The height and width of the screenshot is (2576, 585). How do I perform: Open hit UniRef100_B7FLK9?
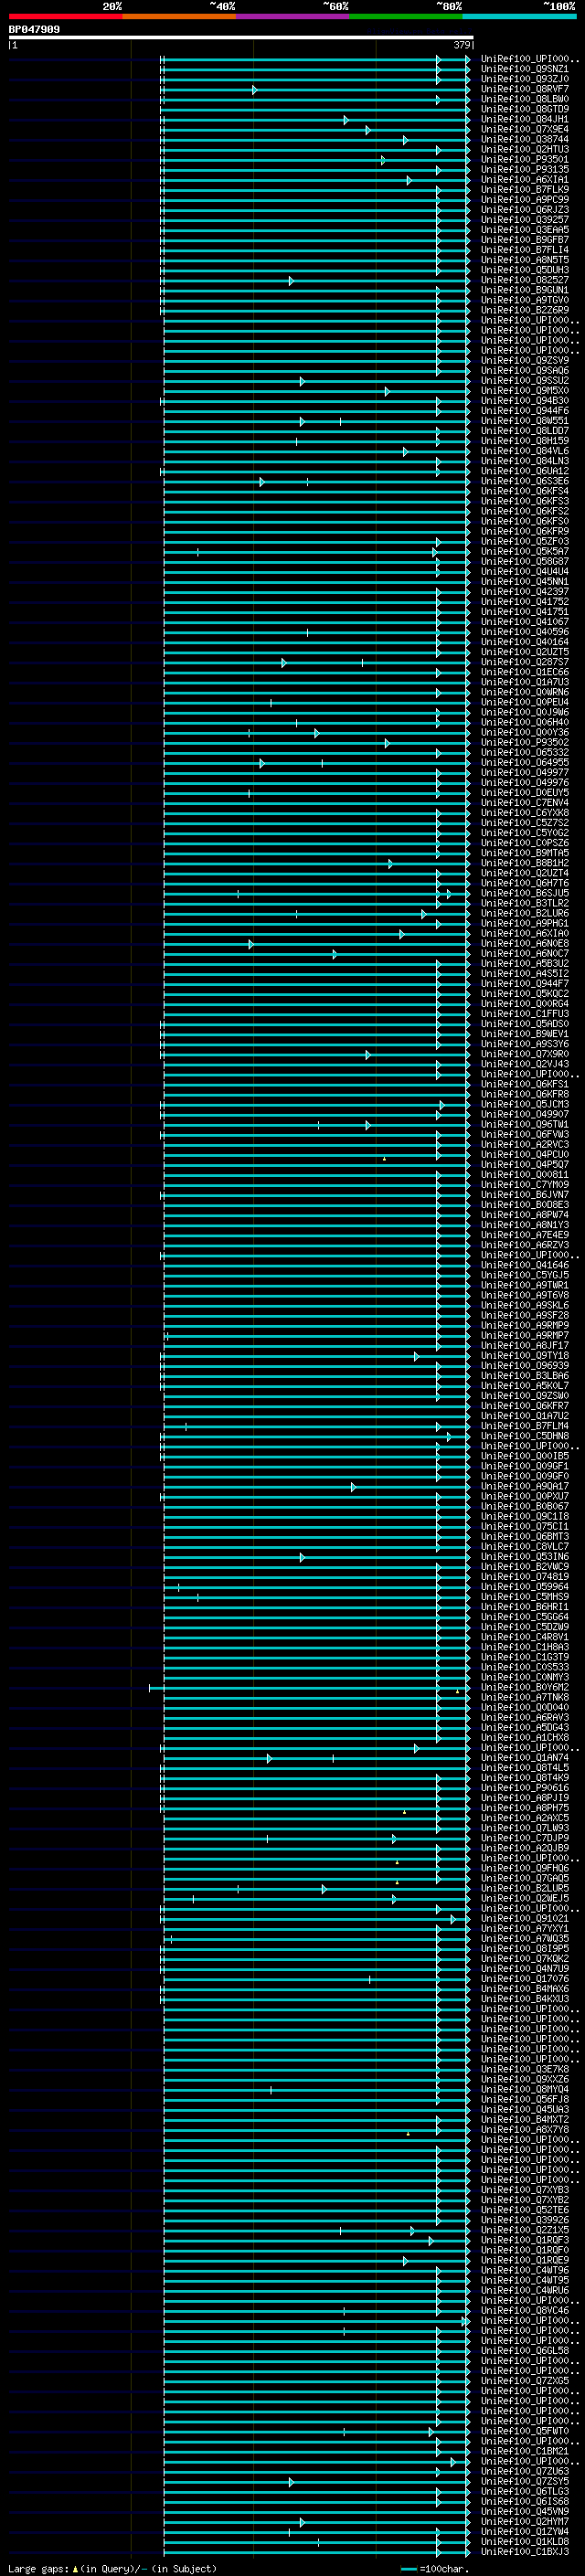click(525, 189)
